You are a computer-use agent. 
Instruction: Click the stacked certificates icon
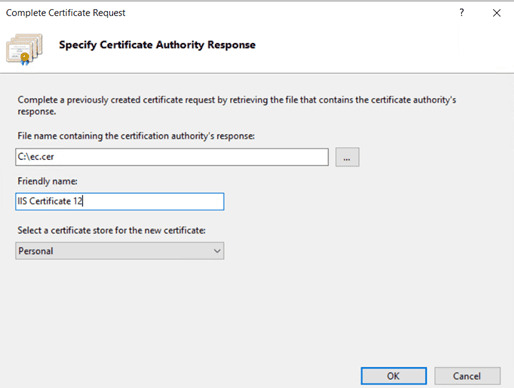tap(24, 49)
